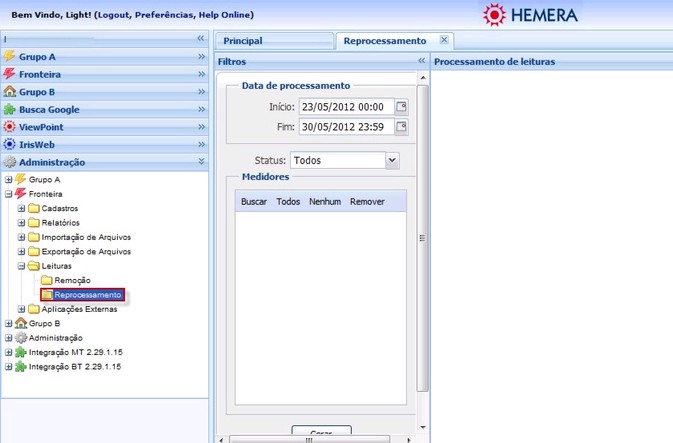This screenshot has height=443, width=673.
Task: Expand the Cadastros tree folder
Action: point(22,209)
